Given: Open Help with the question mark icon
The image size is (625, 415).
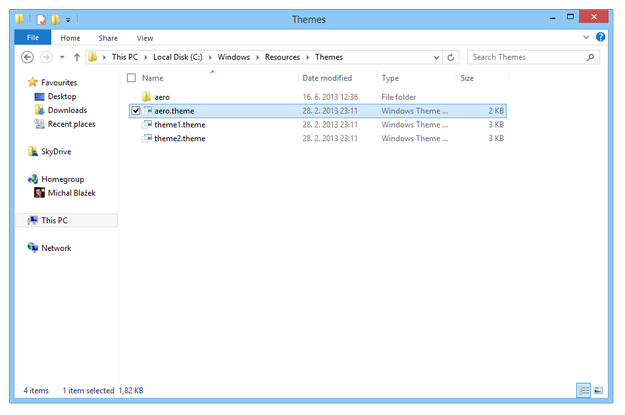Looking at the screenshot, I should [600, 37].
